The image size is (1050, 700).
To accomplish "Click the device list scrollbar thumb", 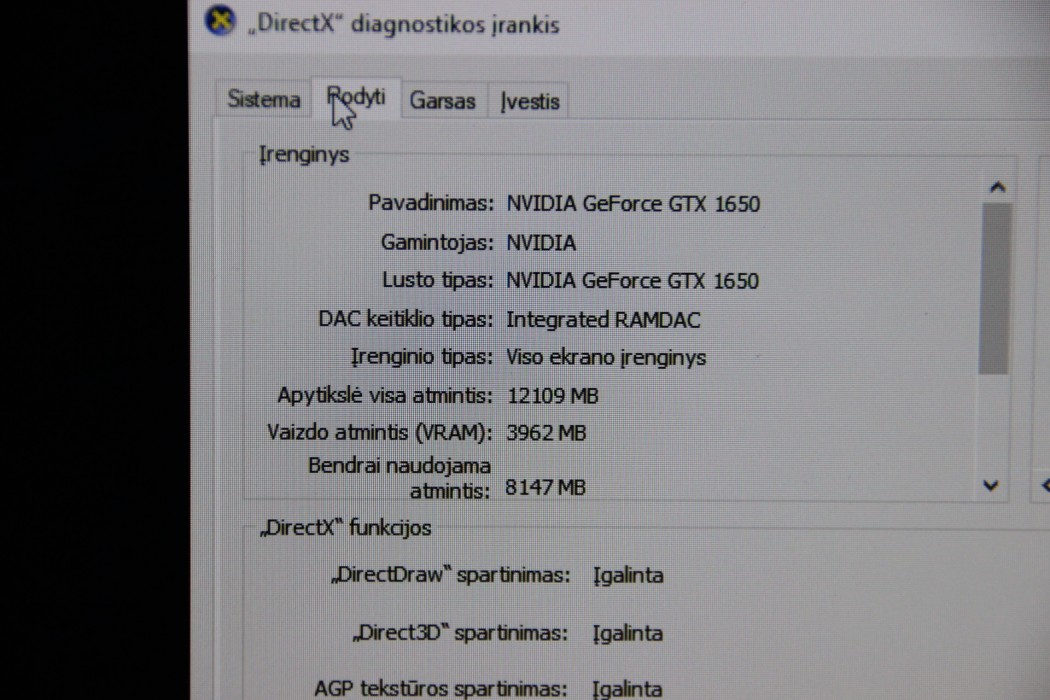I will (995, 288).
